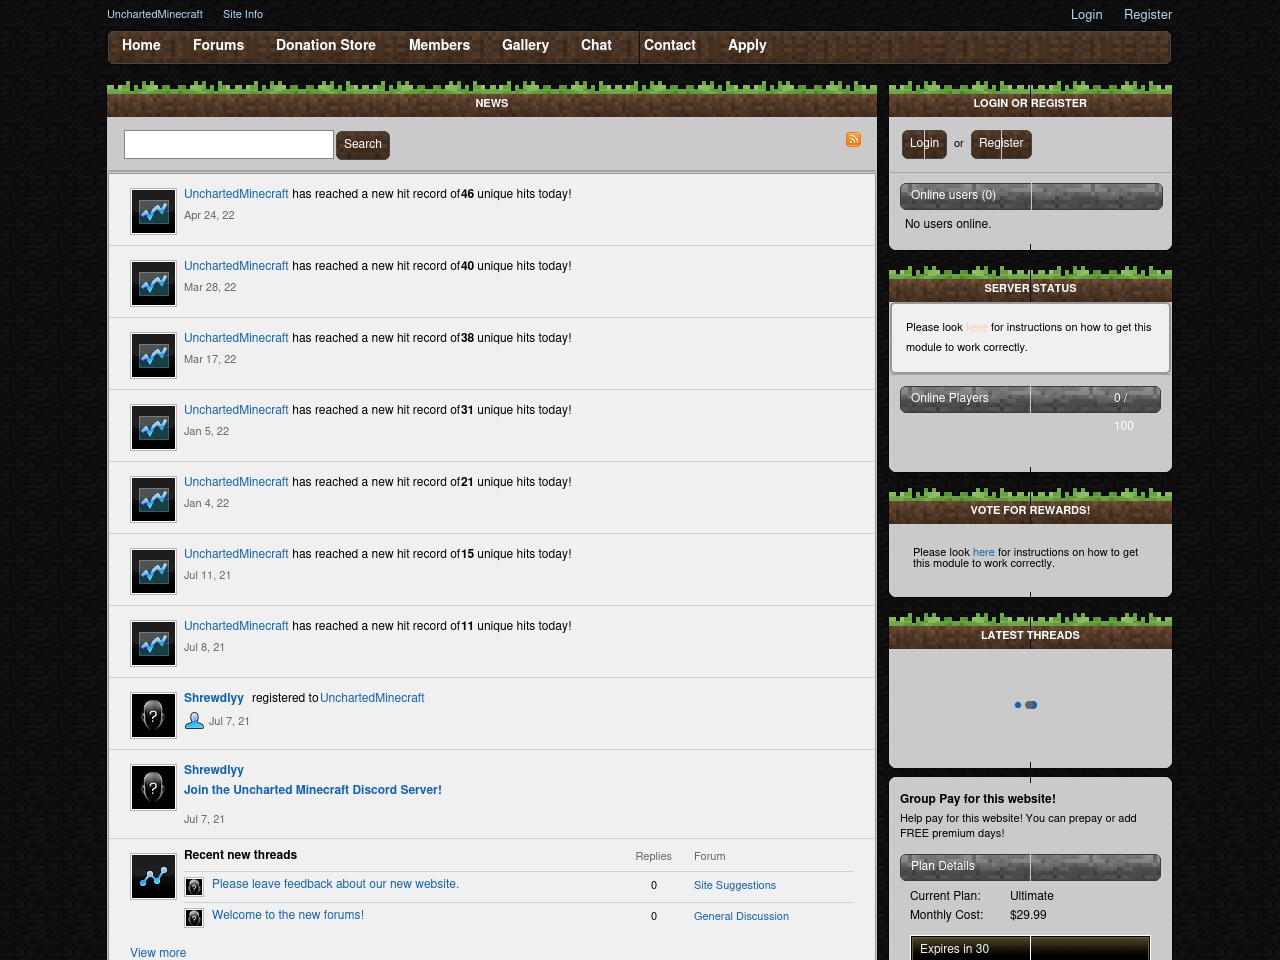Viewport: 1280px width, 960px height.
Task: Click the $29.99 monthly cost value
Action: (x=1028, y=915)
